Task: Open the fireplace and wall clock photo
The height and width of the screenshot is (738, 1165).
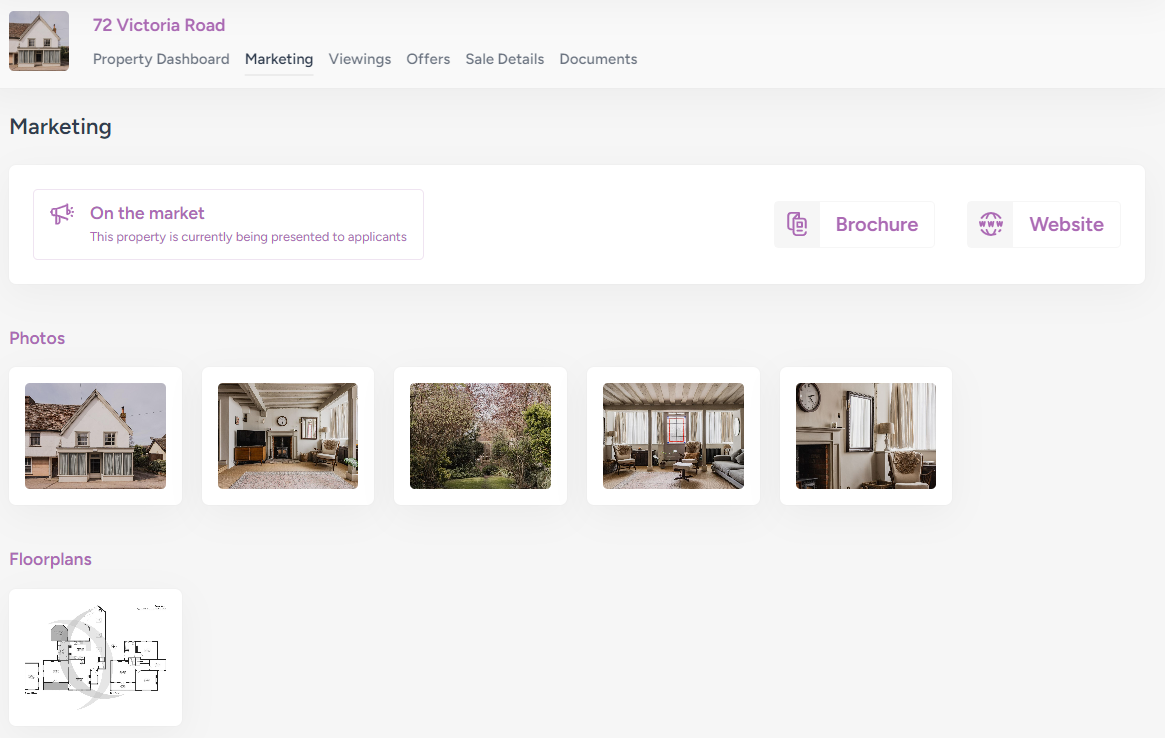Action: click(x=866, y=436)
